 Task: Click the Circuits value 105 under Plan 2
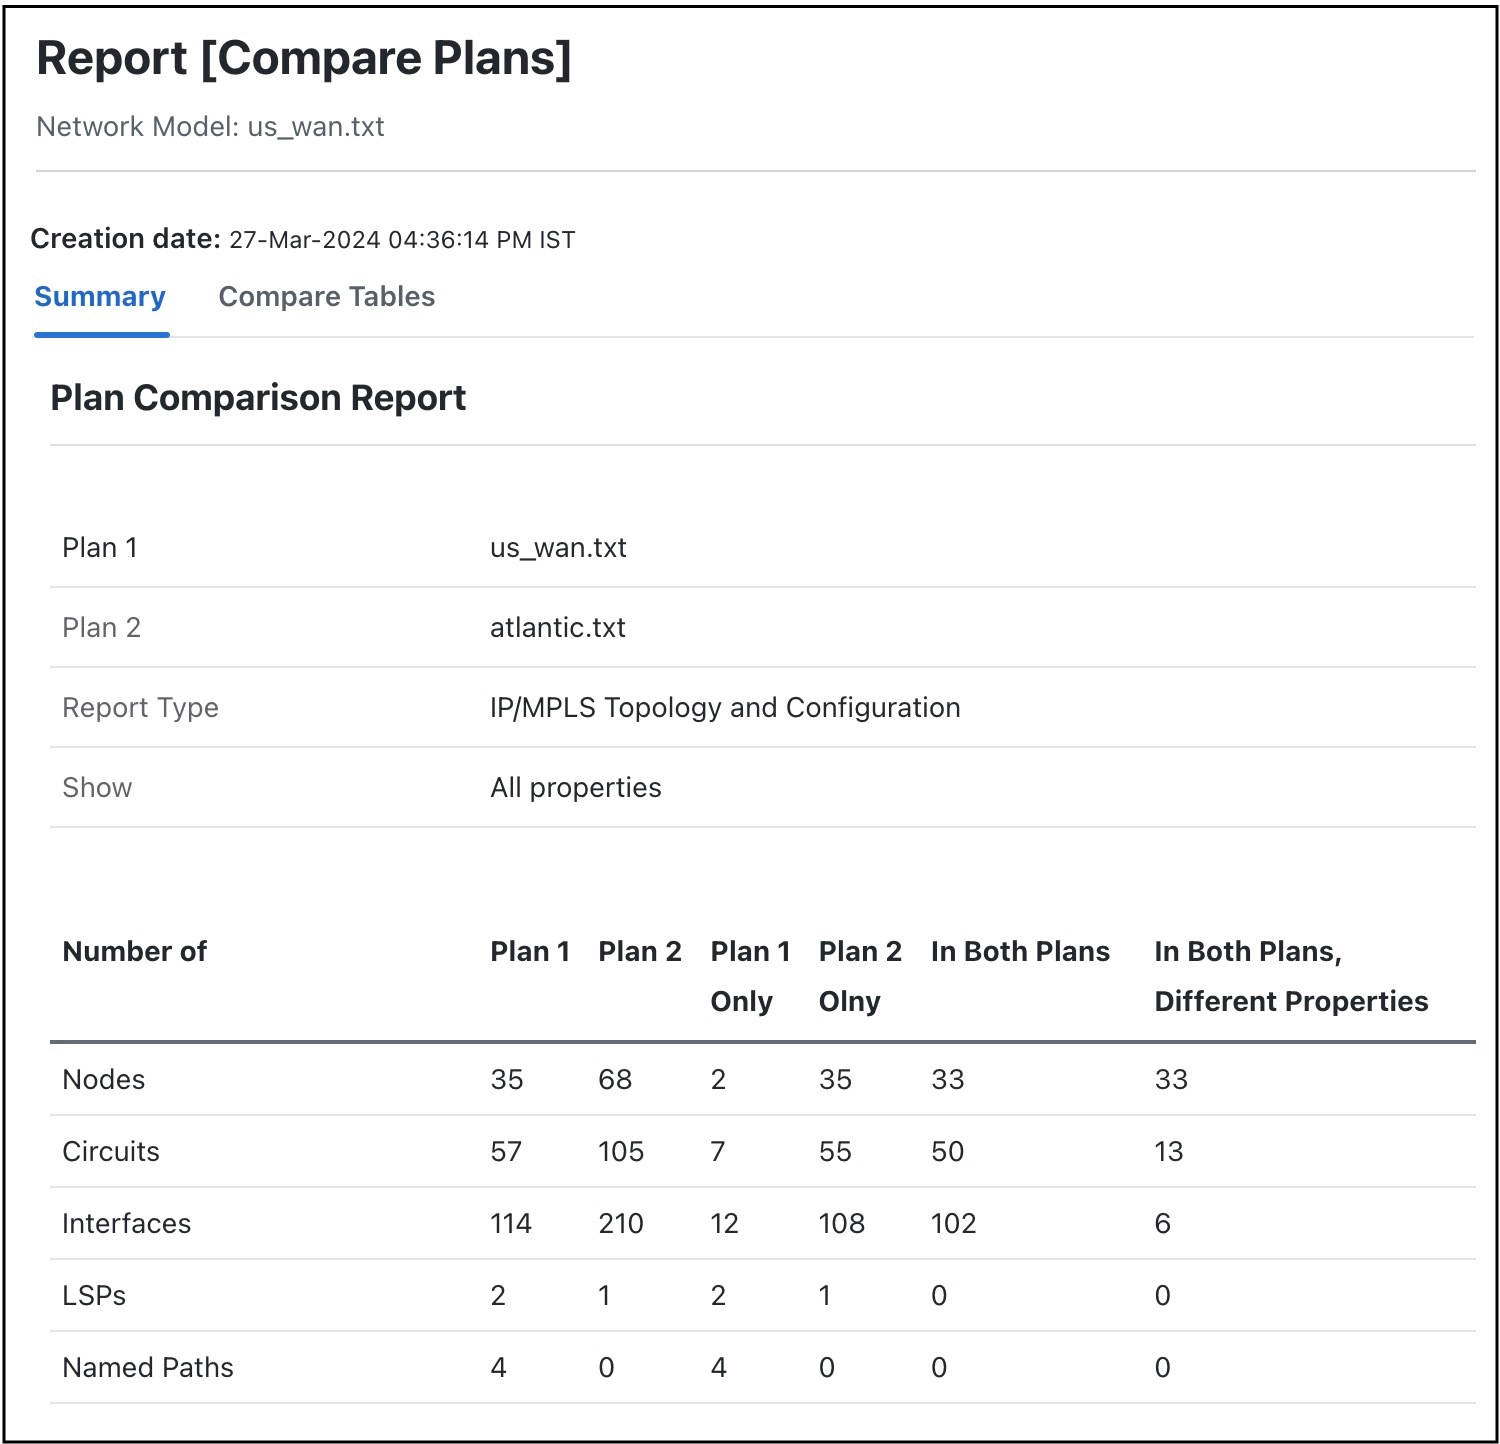620,1151
